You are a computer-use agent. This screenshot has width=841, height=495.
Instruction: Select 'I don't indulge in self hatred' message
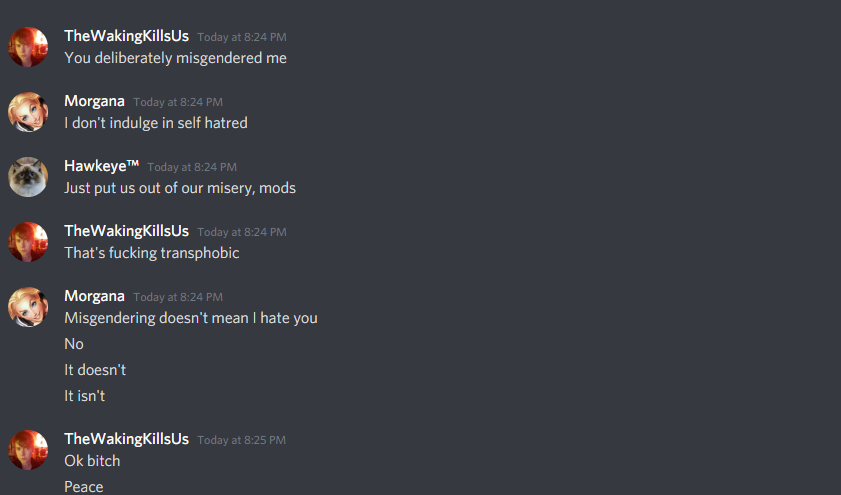[x=156, y=123]
